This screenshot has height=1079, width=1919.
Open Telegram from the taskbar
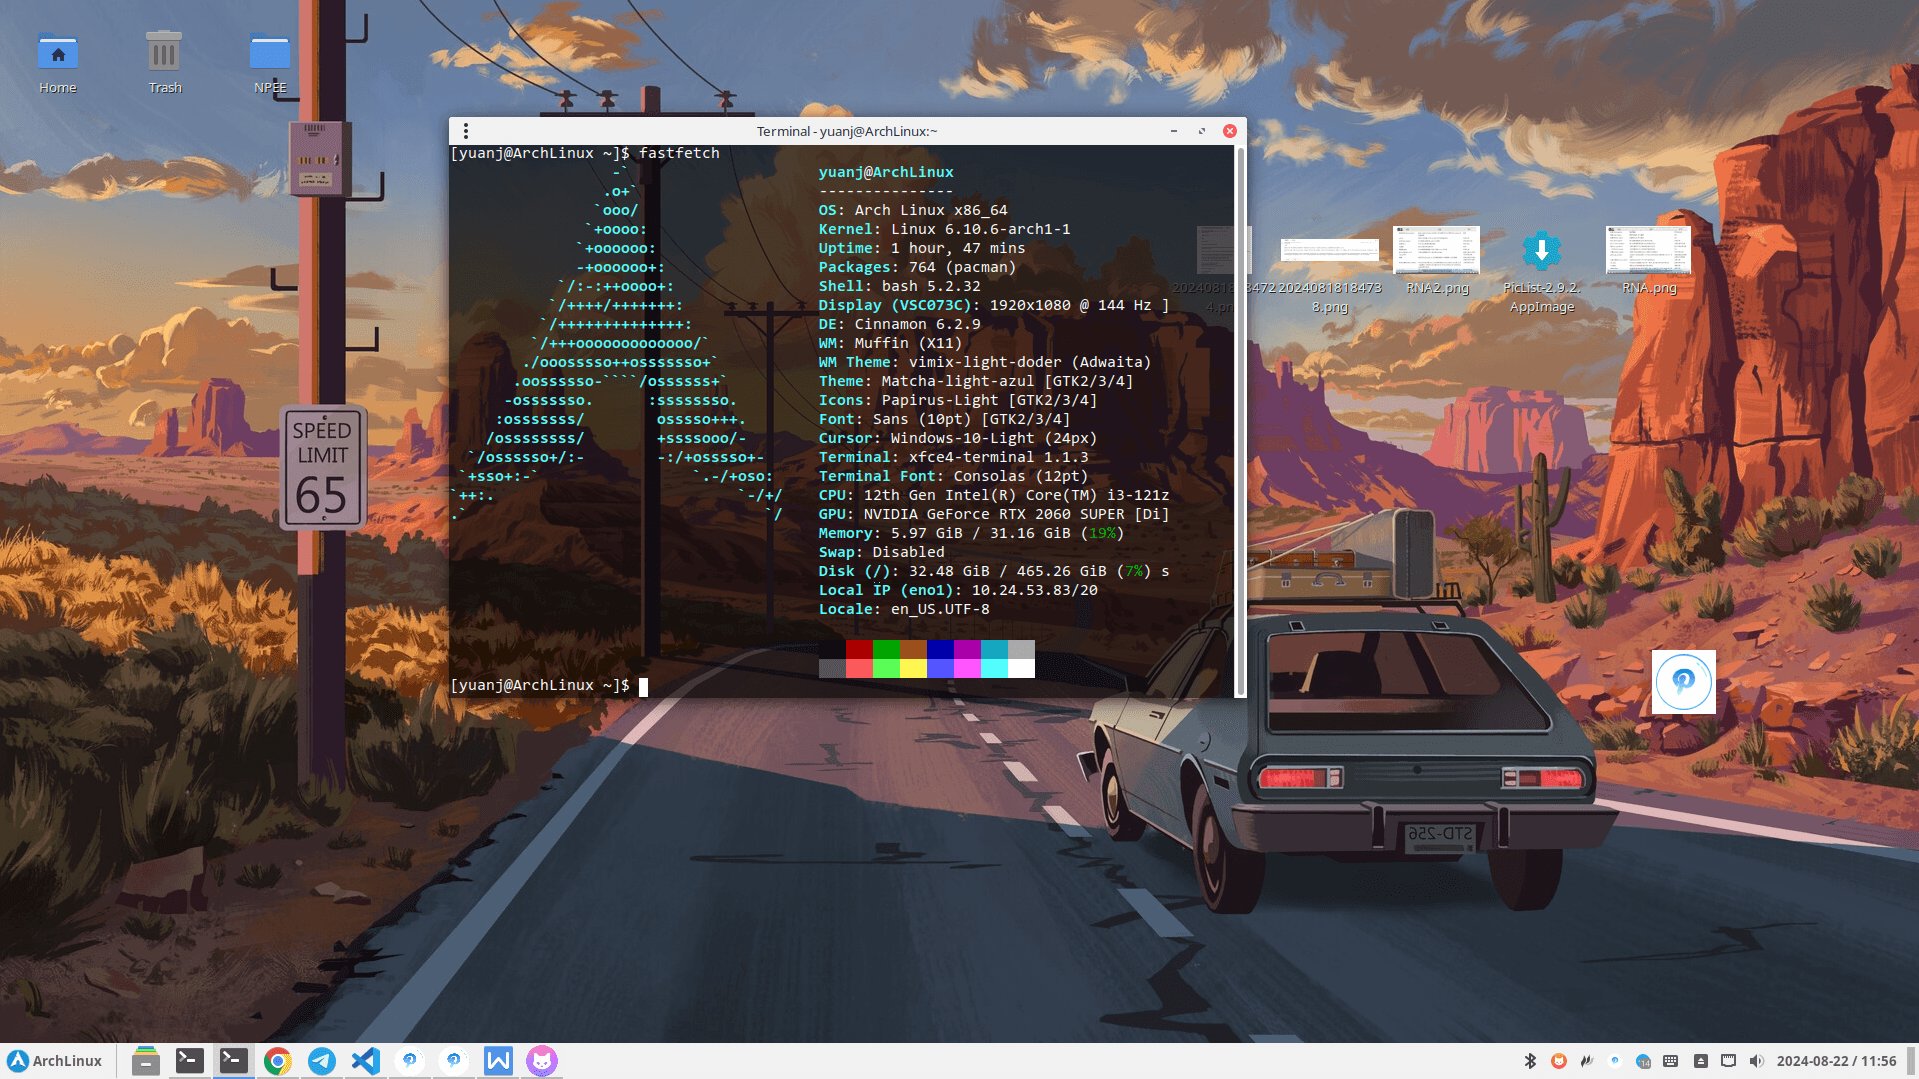pos(322,1061)
